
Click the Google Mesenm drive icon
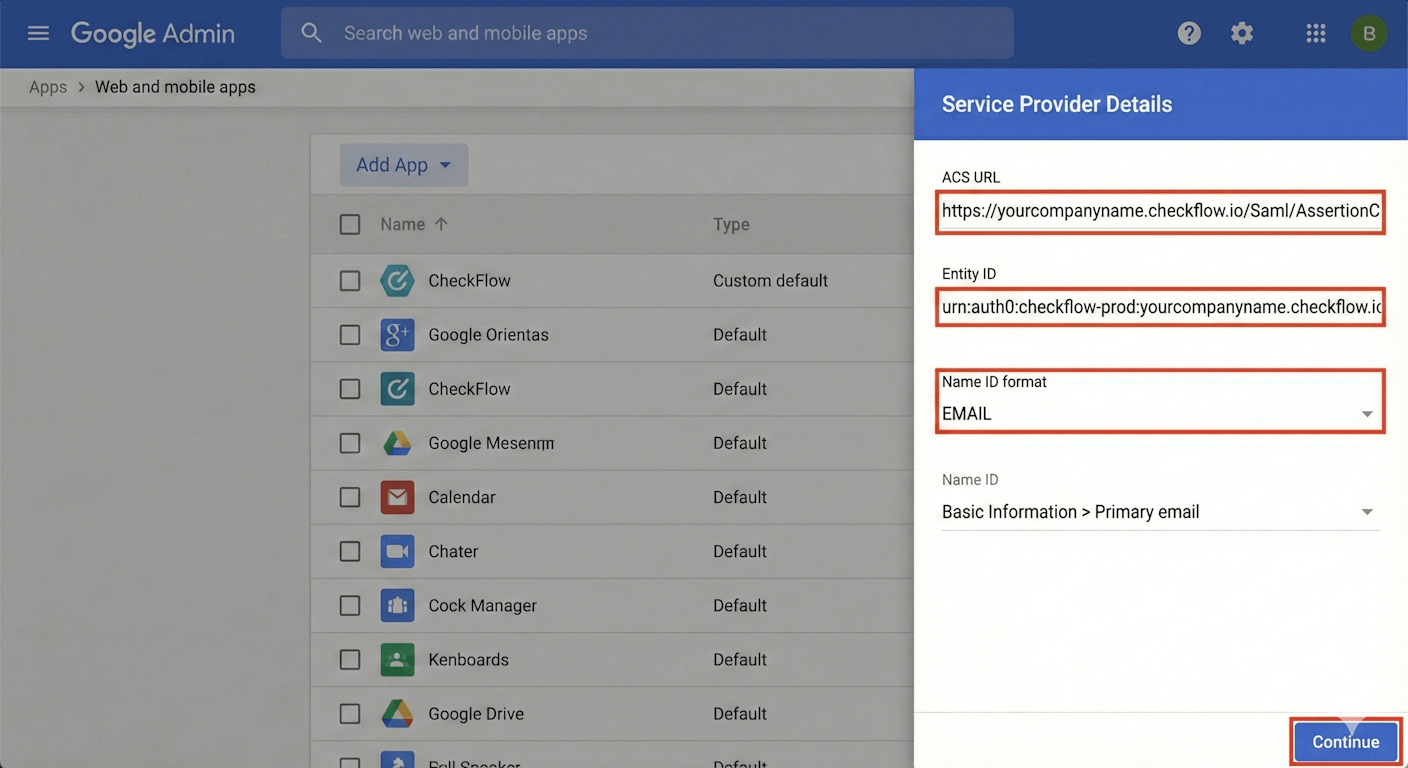pyautogui.click(x=397, y=443)
